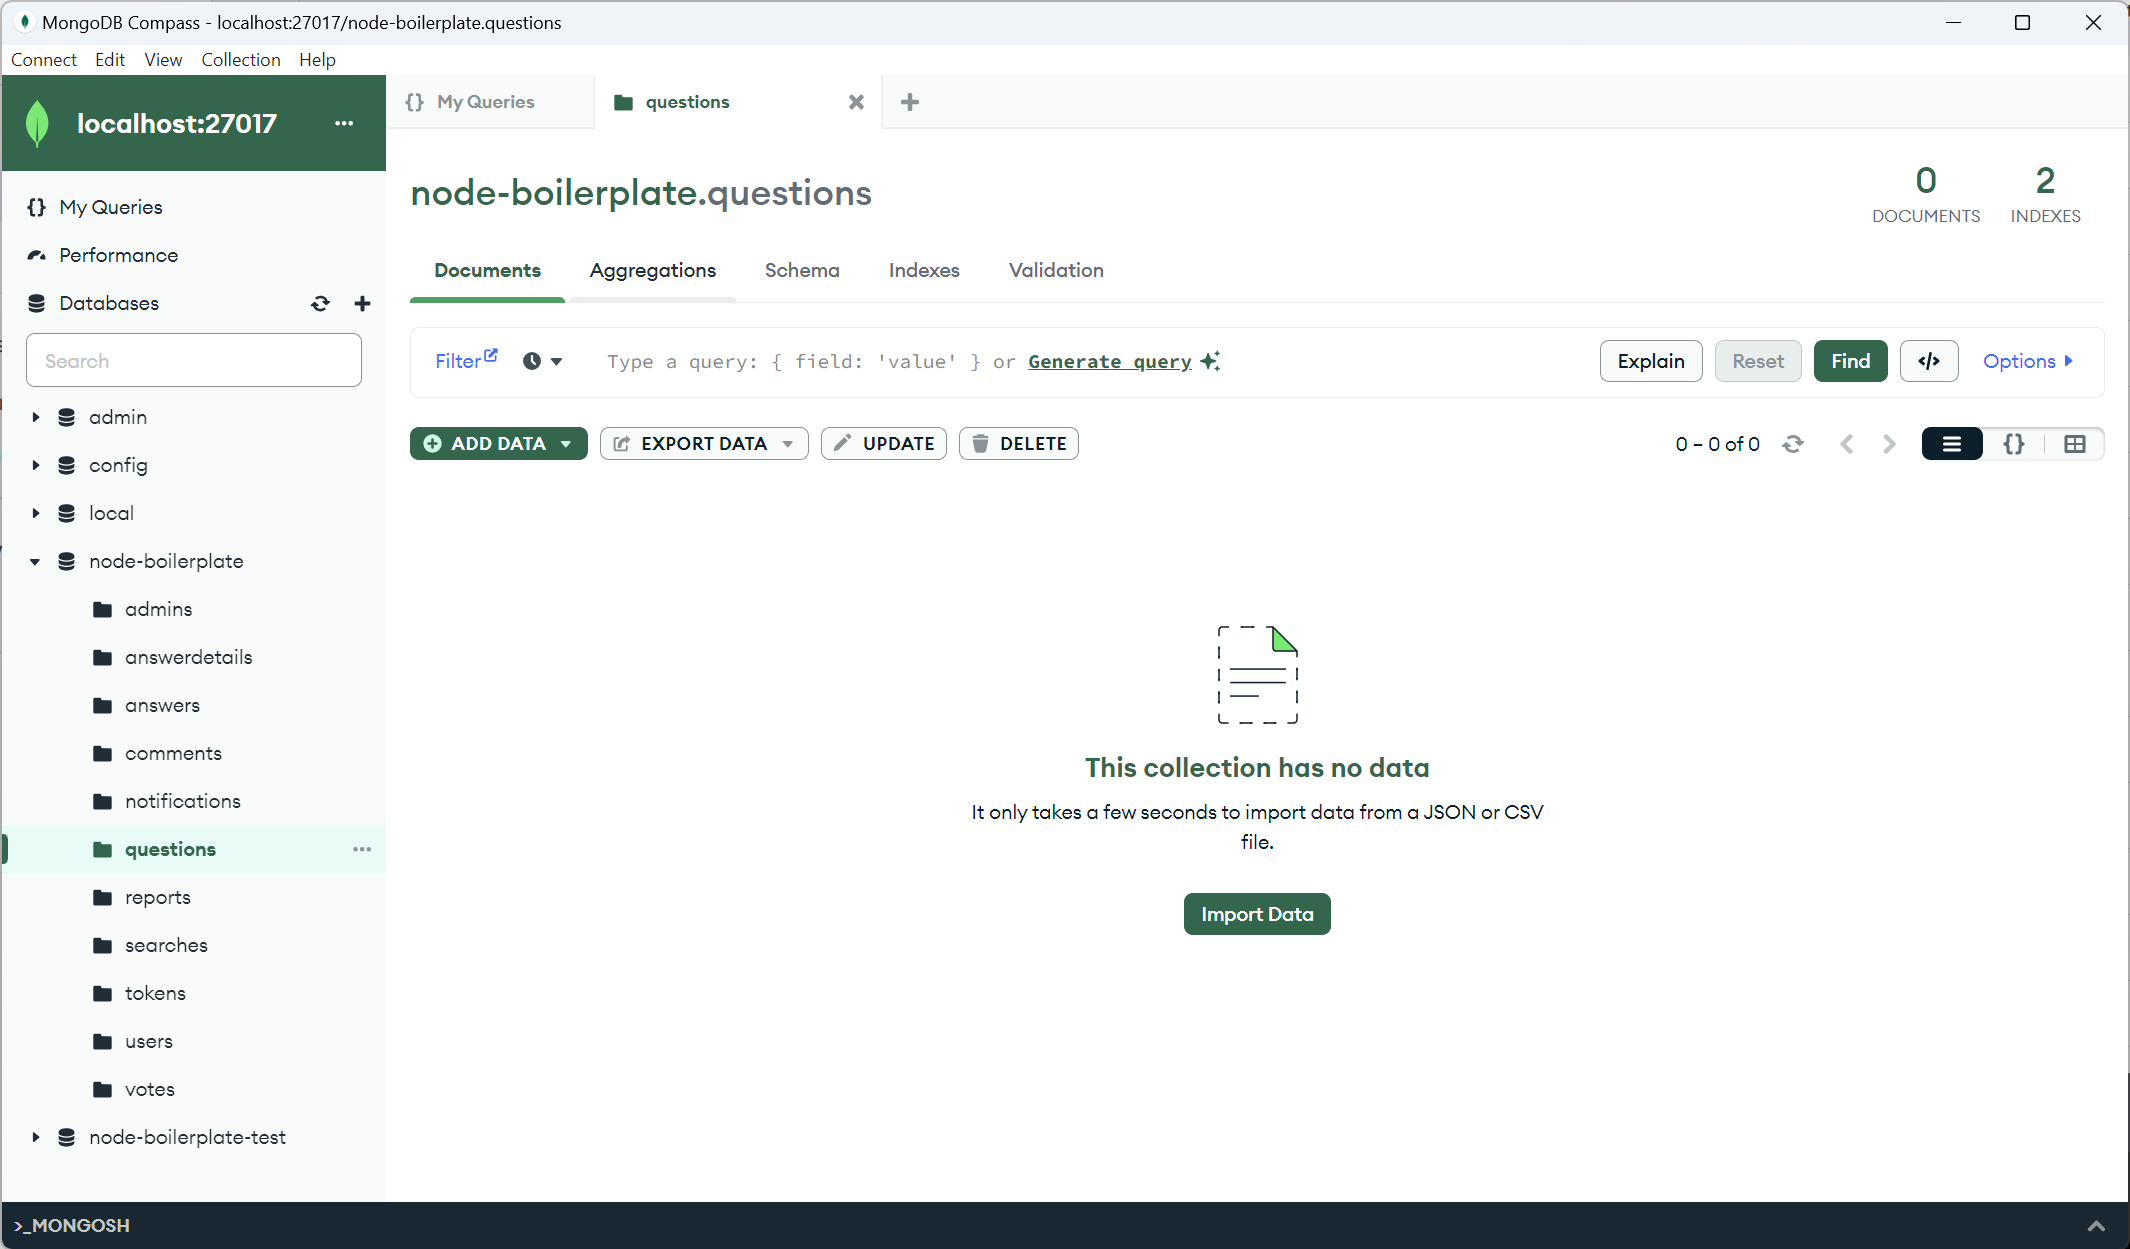Collapse the node-boilerplate database

(x=36, y=561)
